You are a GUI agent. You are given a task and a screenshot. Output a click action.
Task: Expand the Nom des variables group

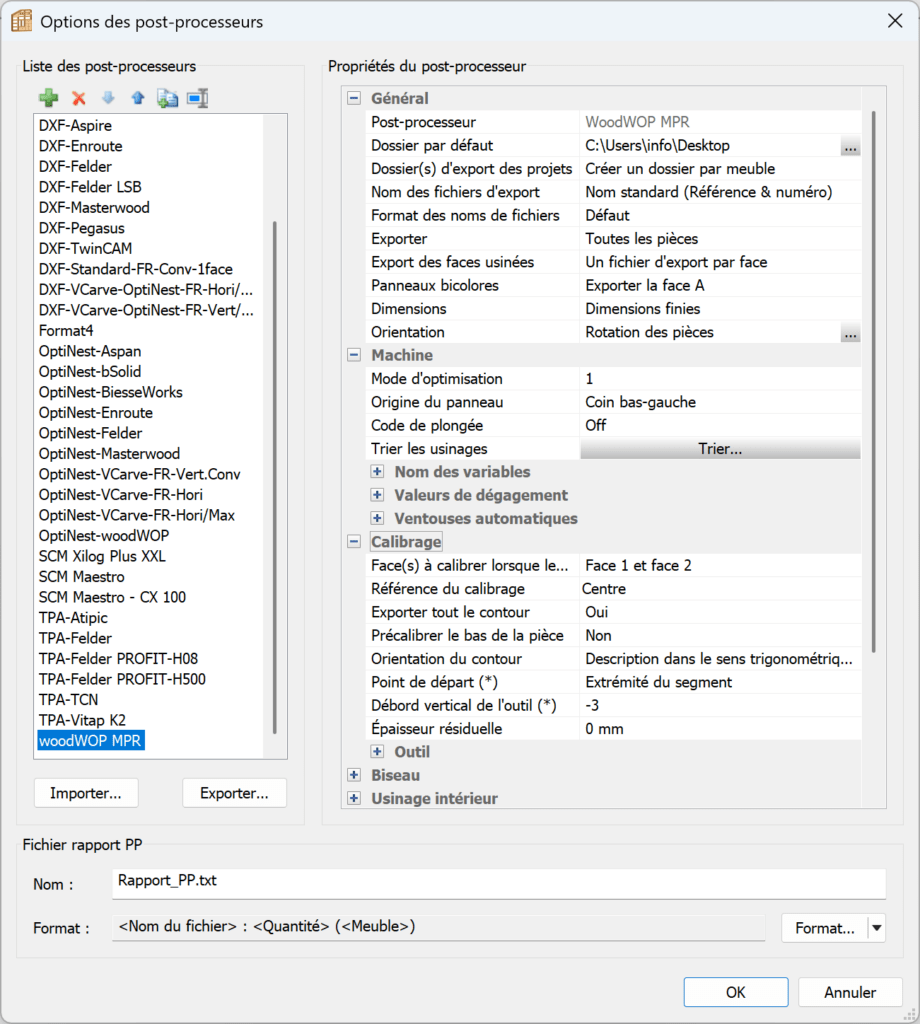377,471
